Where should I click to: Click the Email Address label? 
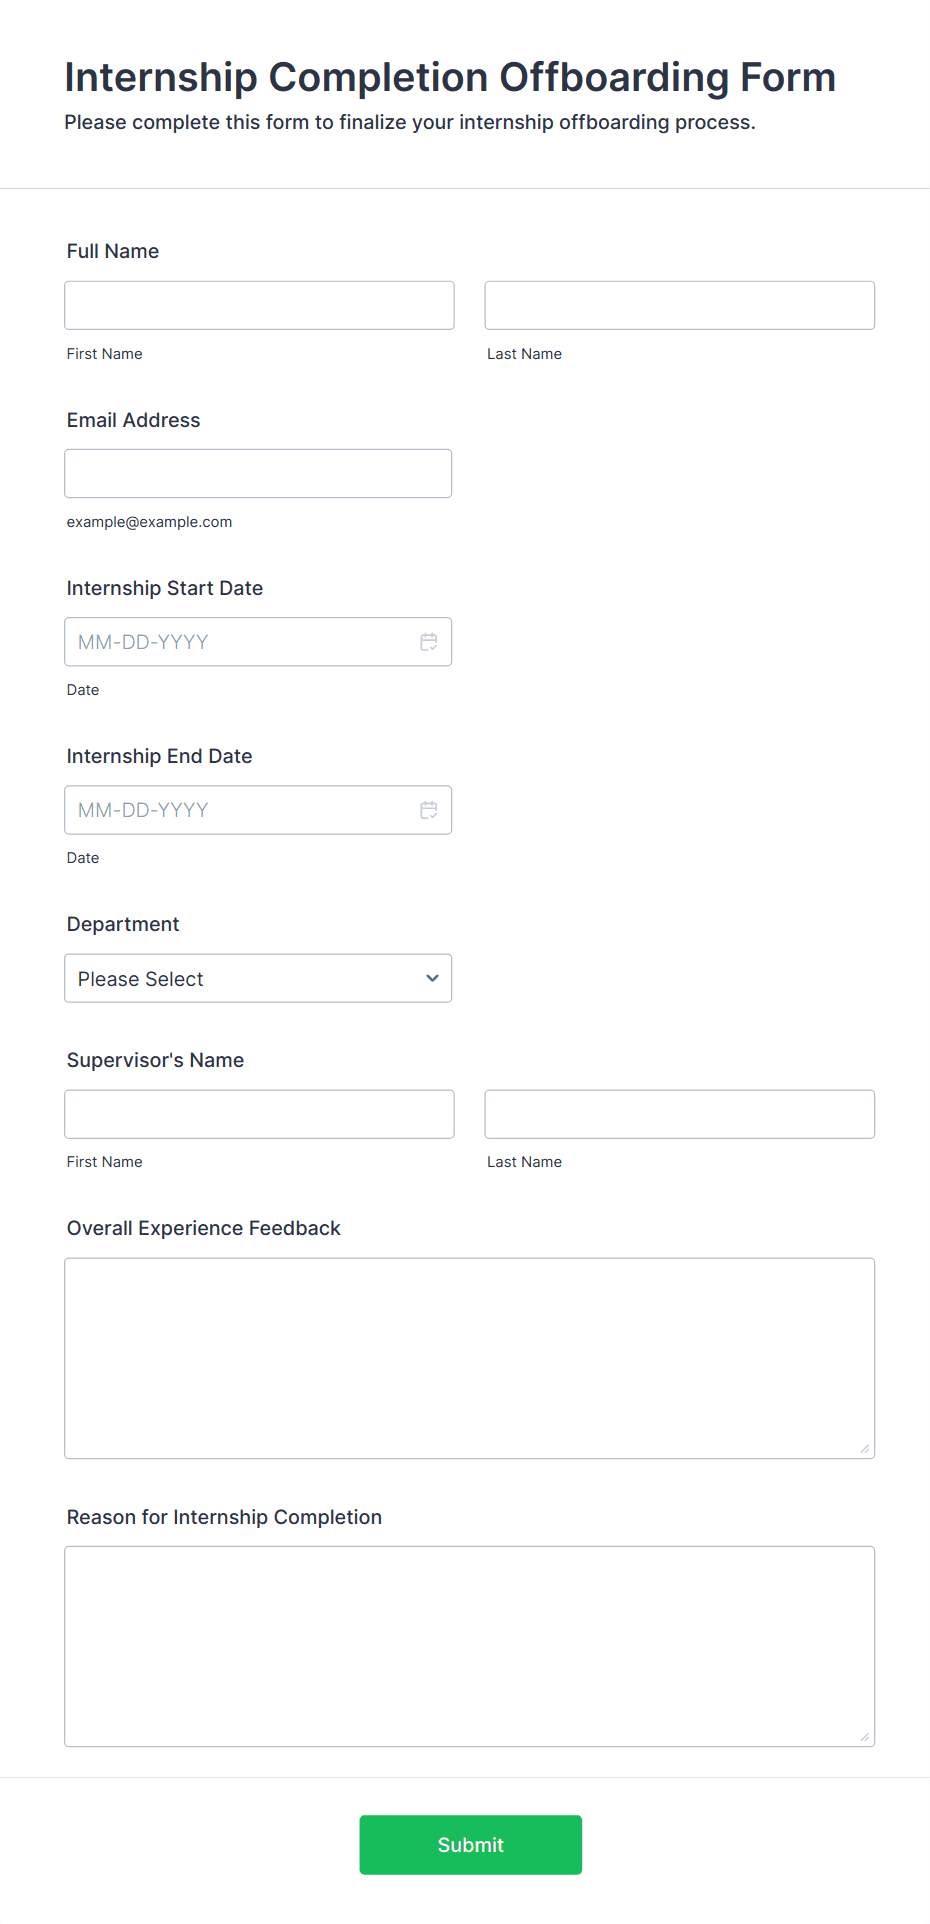tap(134, 420)
